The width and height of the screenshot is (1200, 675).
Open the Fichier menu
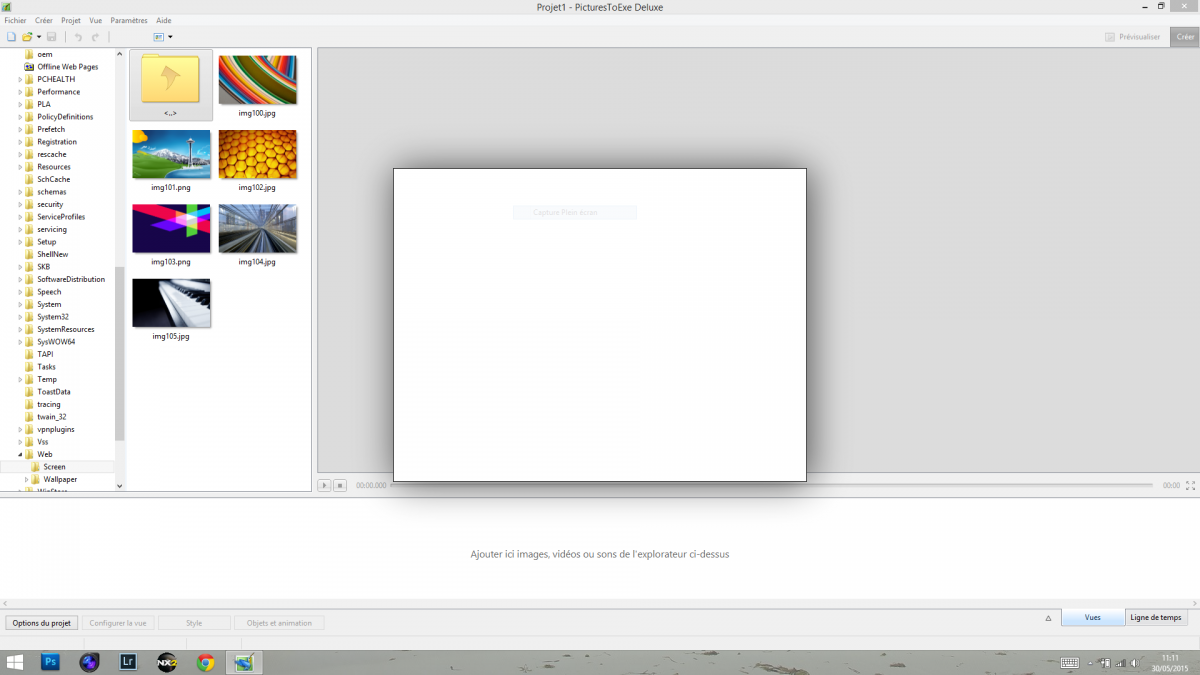[x=15, y=20]
